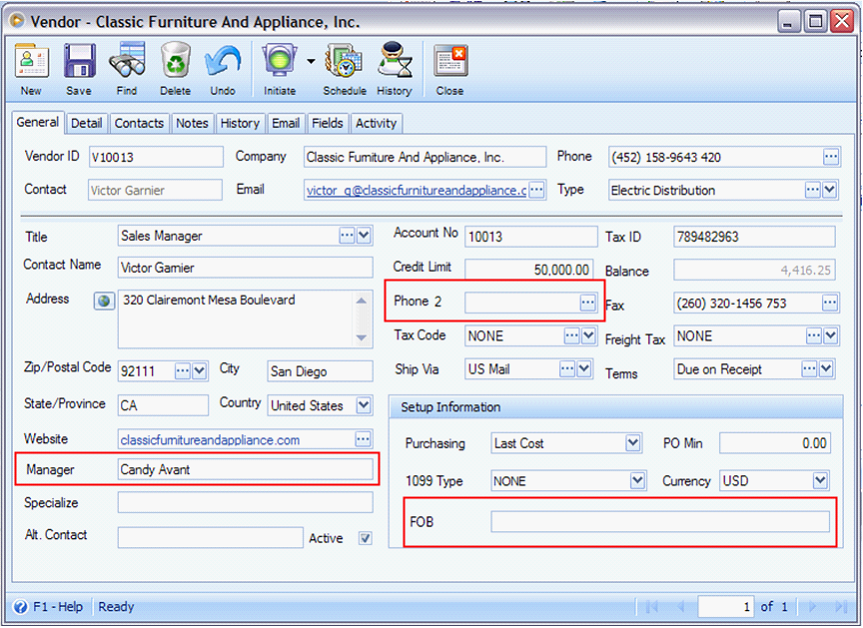Viewport: 863px width, 628px height.
Task: Click ellipsis button next to Email field
Action: 536,190
